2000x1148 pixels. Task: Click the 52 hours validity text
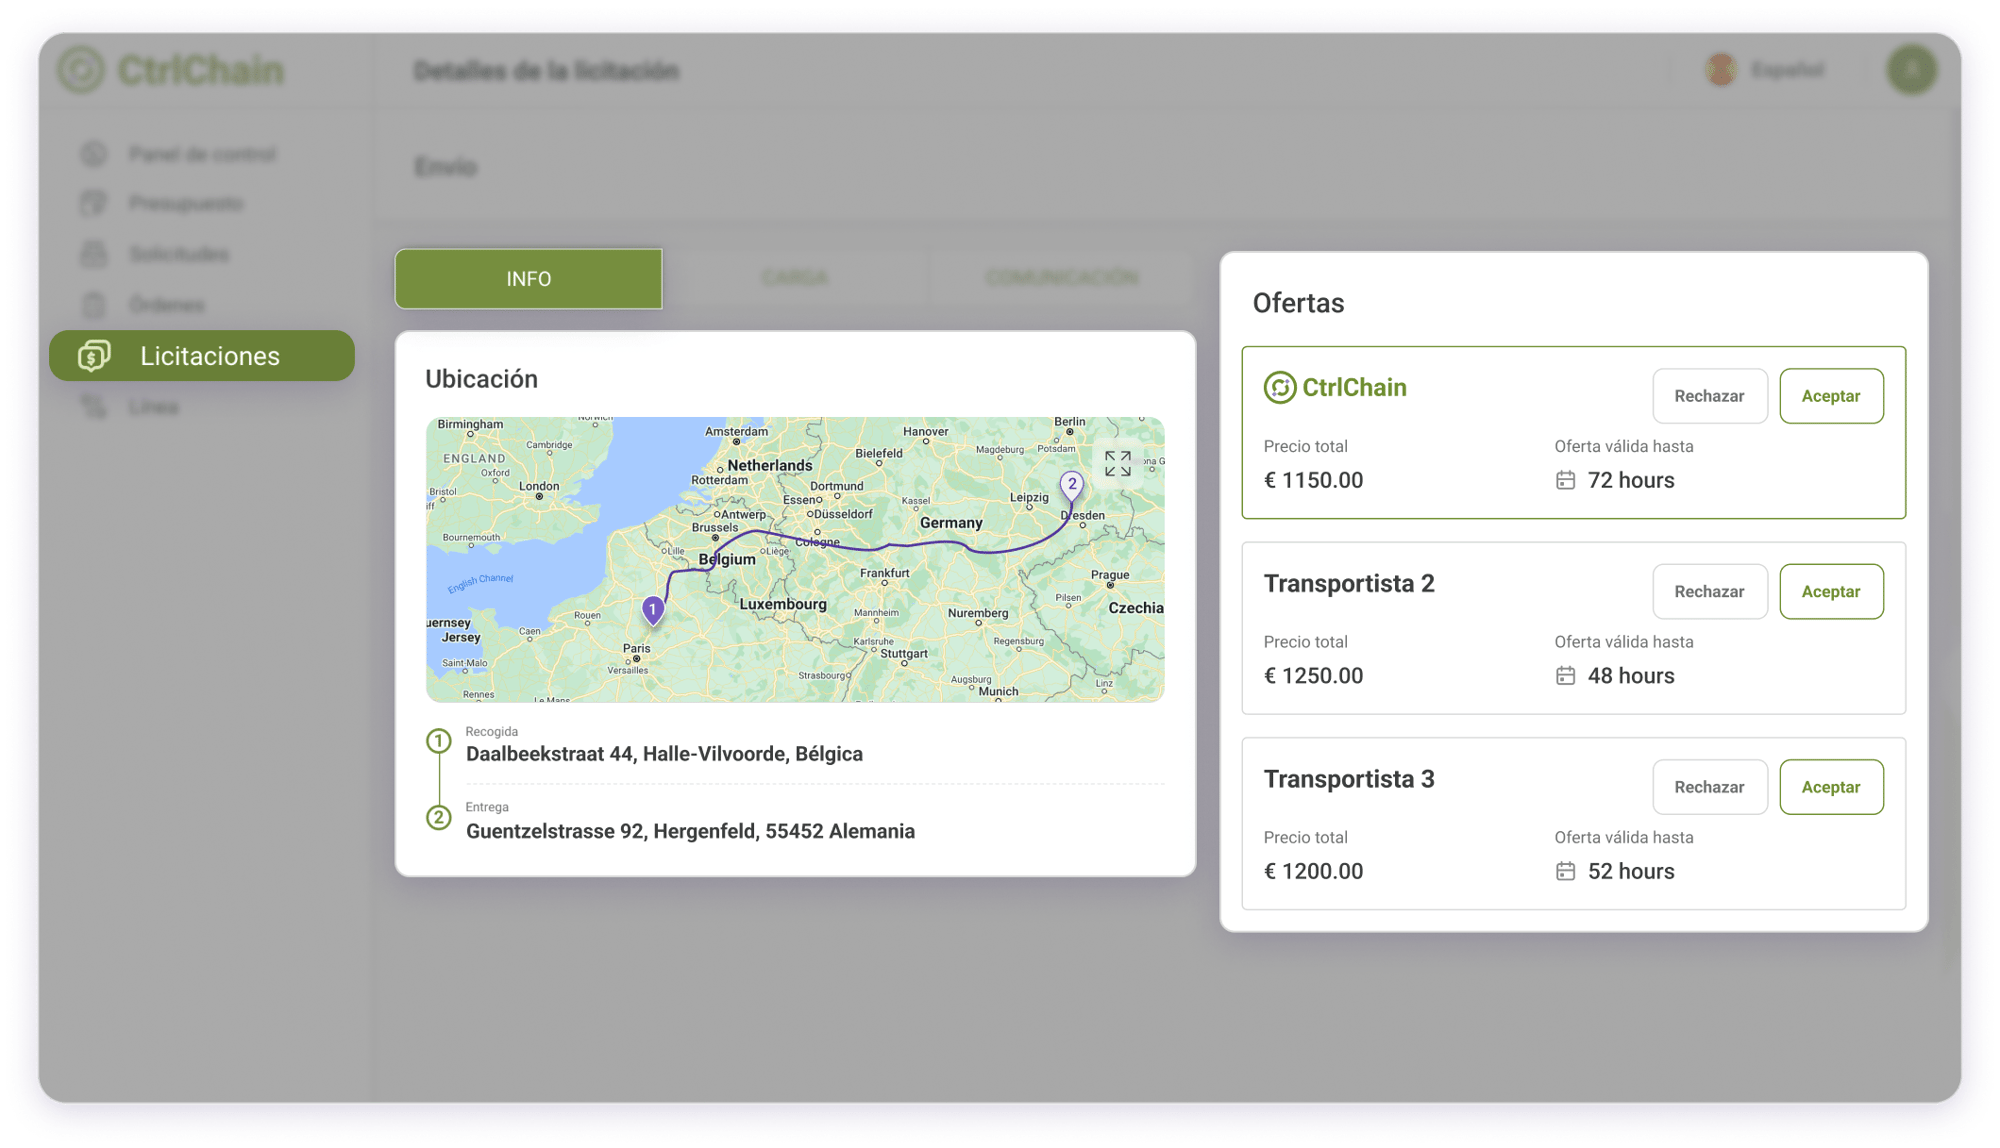pos(1631,872)
